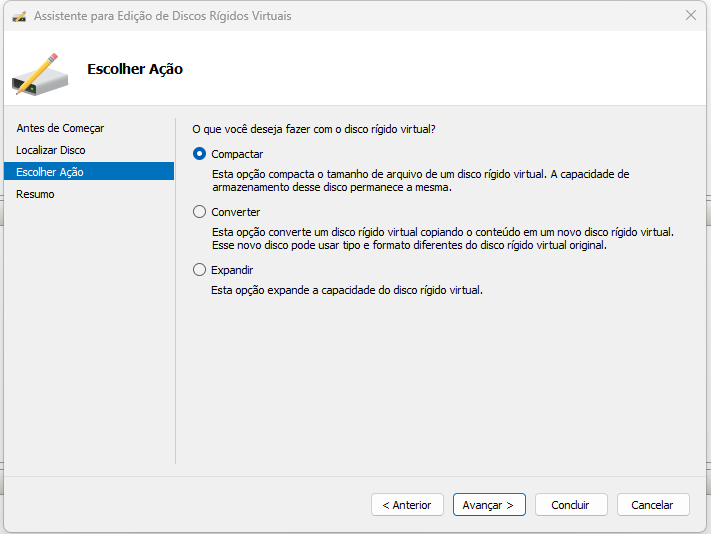Click the Converter option description text
The image size is (711, 534).
pyautogui.click(x=440, y=239)
